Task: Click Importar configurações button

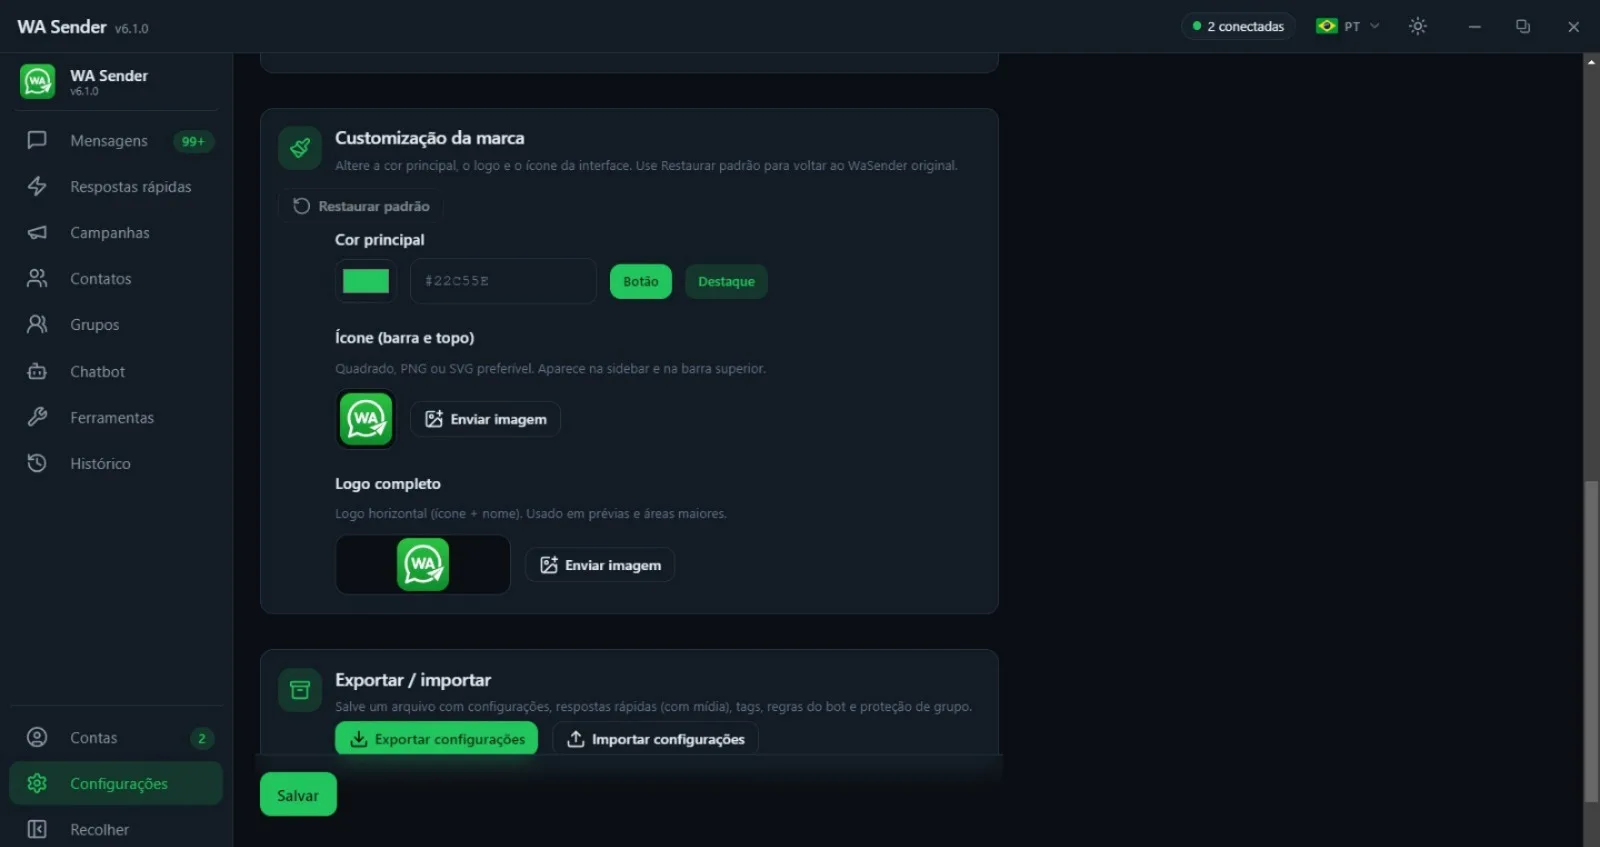Action: pos(656,738)
